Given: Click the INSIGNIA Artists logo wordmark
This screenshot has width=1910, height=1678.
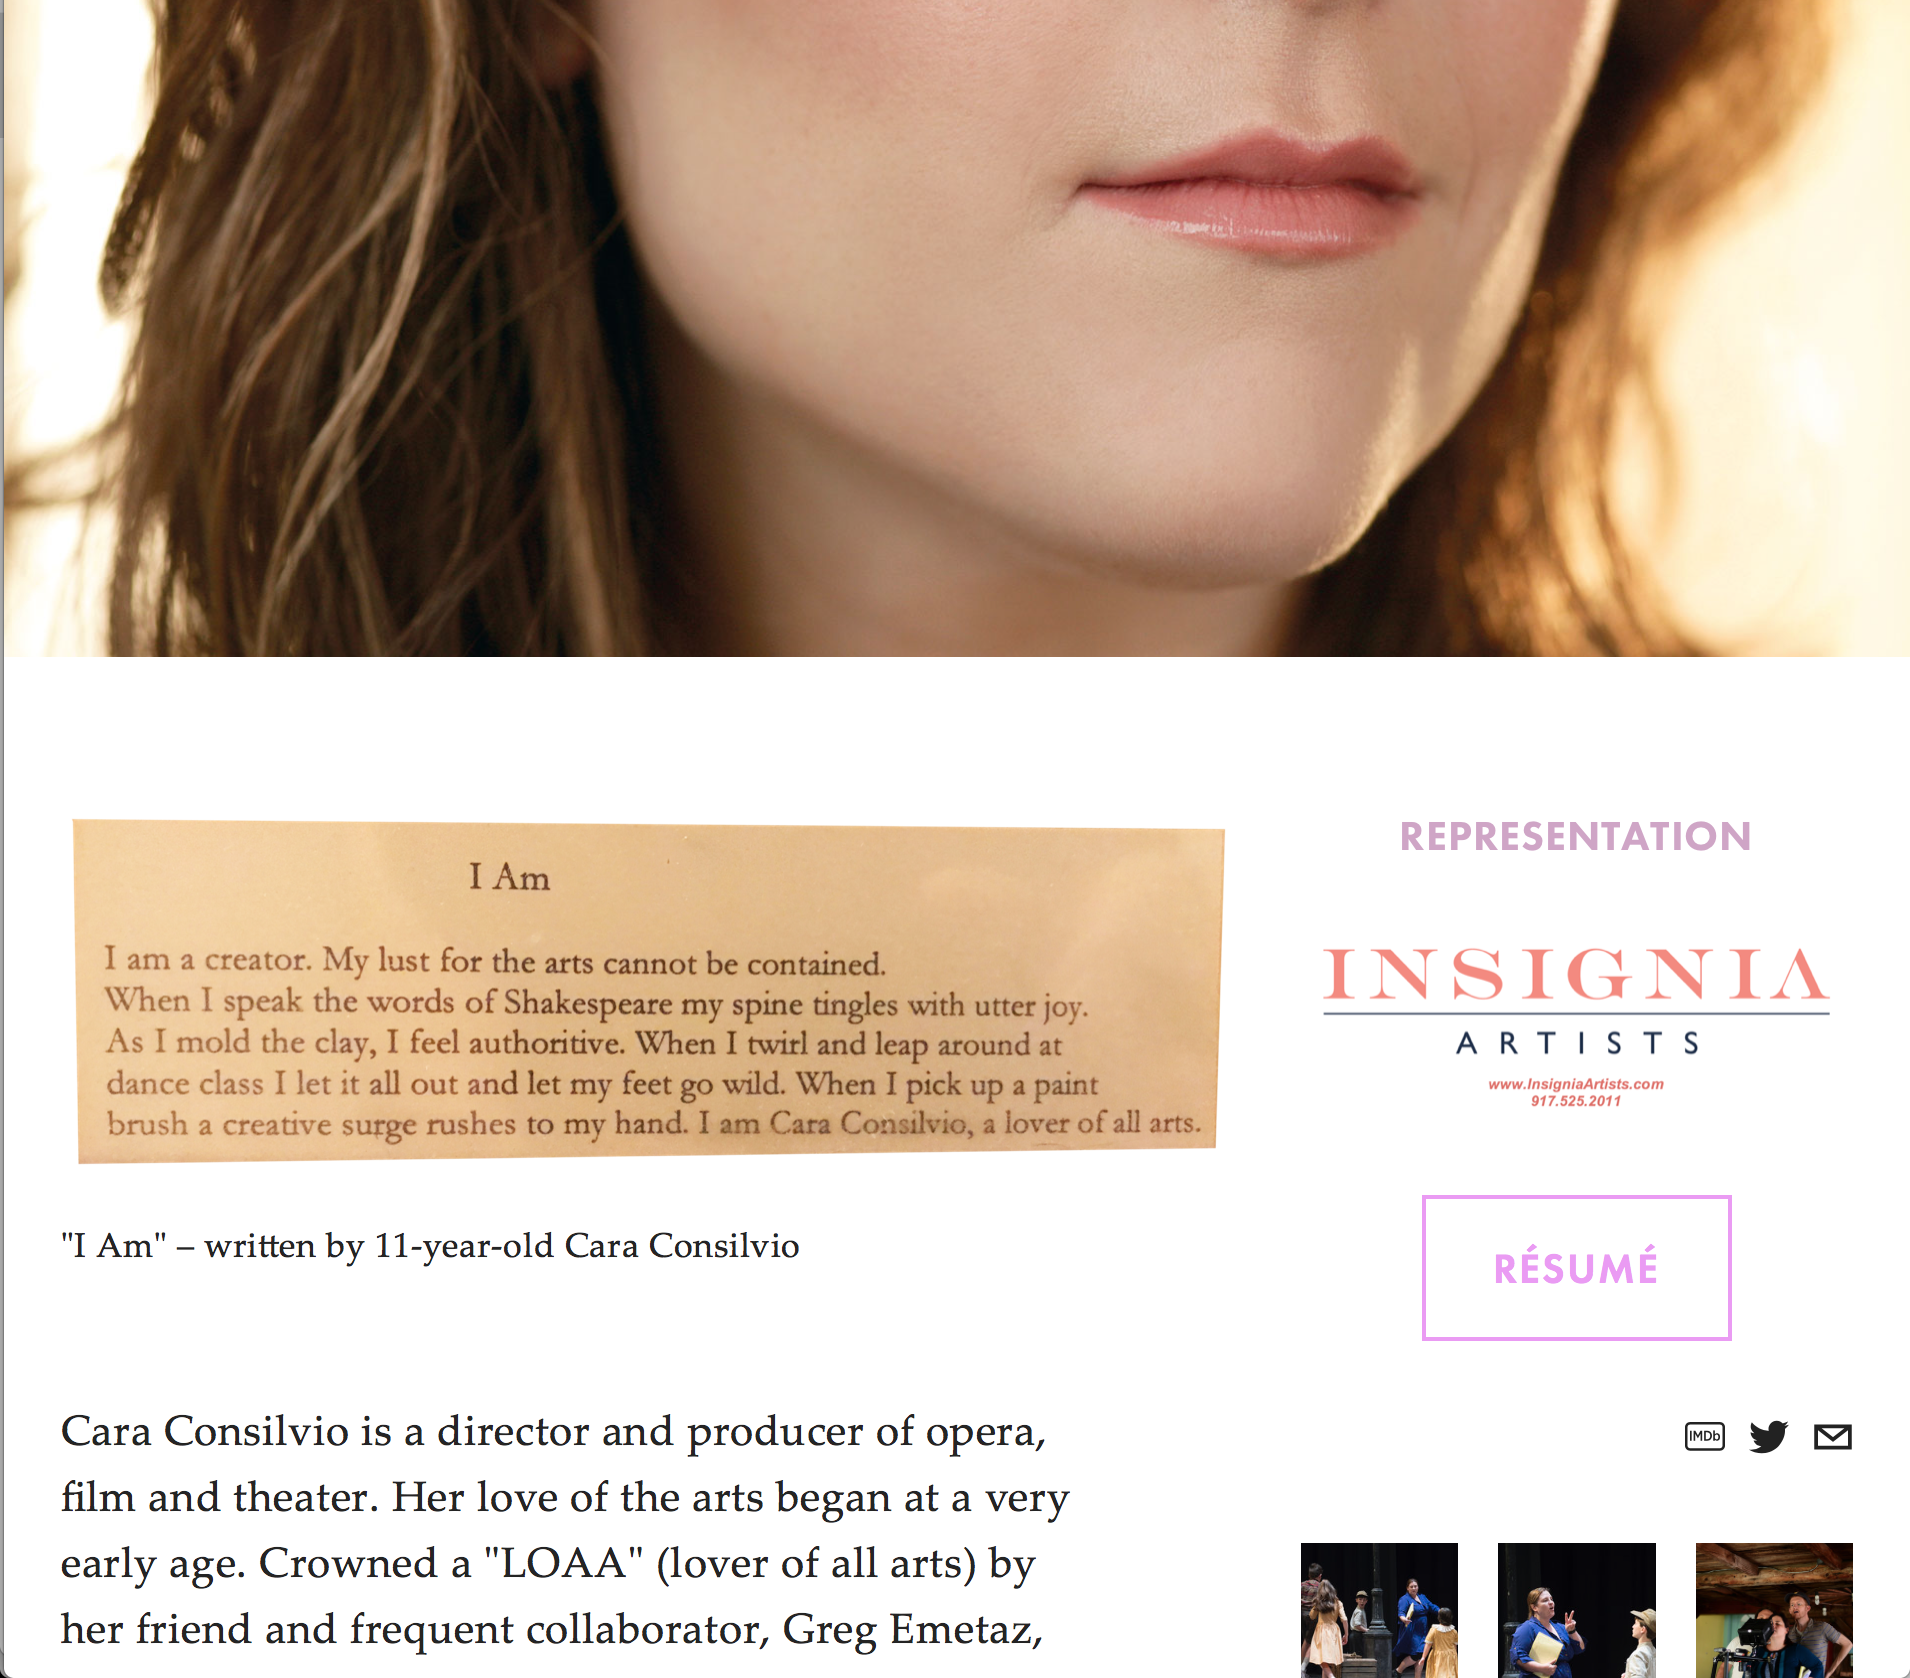Looking at the screenshot, I should tap(1576, 975).
